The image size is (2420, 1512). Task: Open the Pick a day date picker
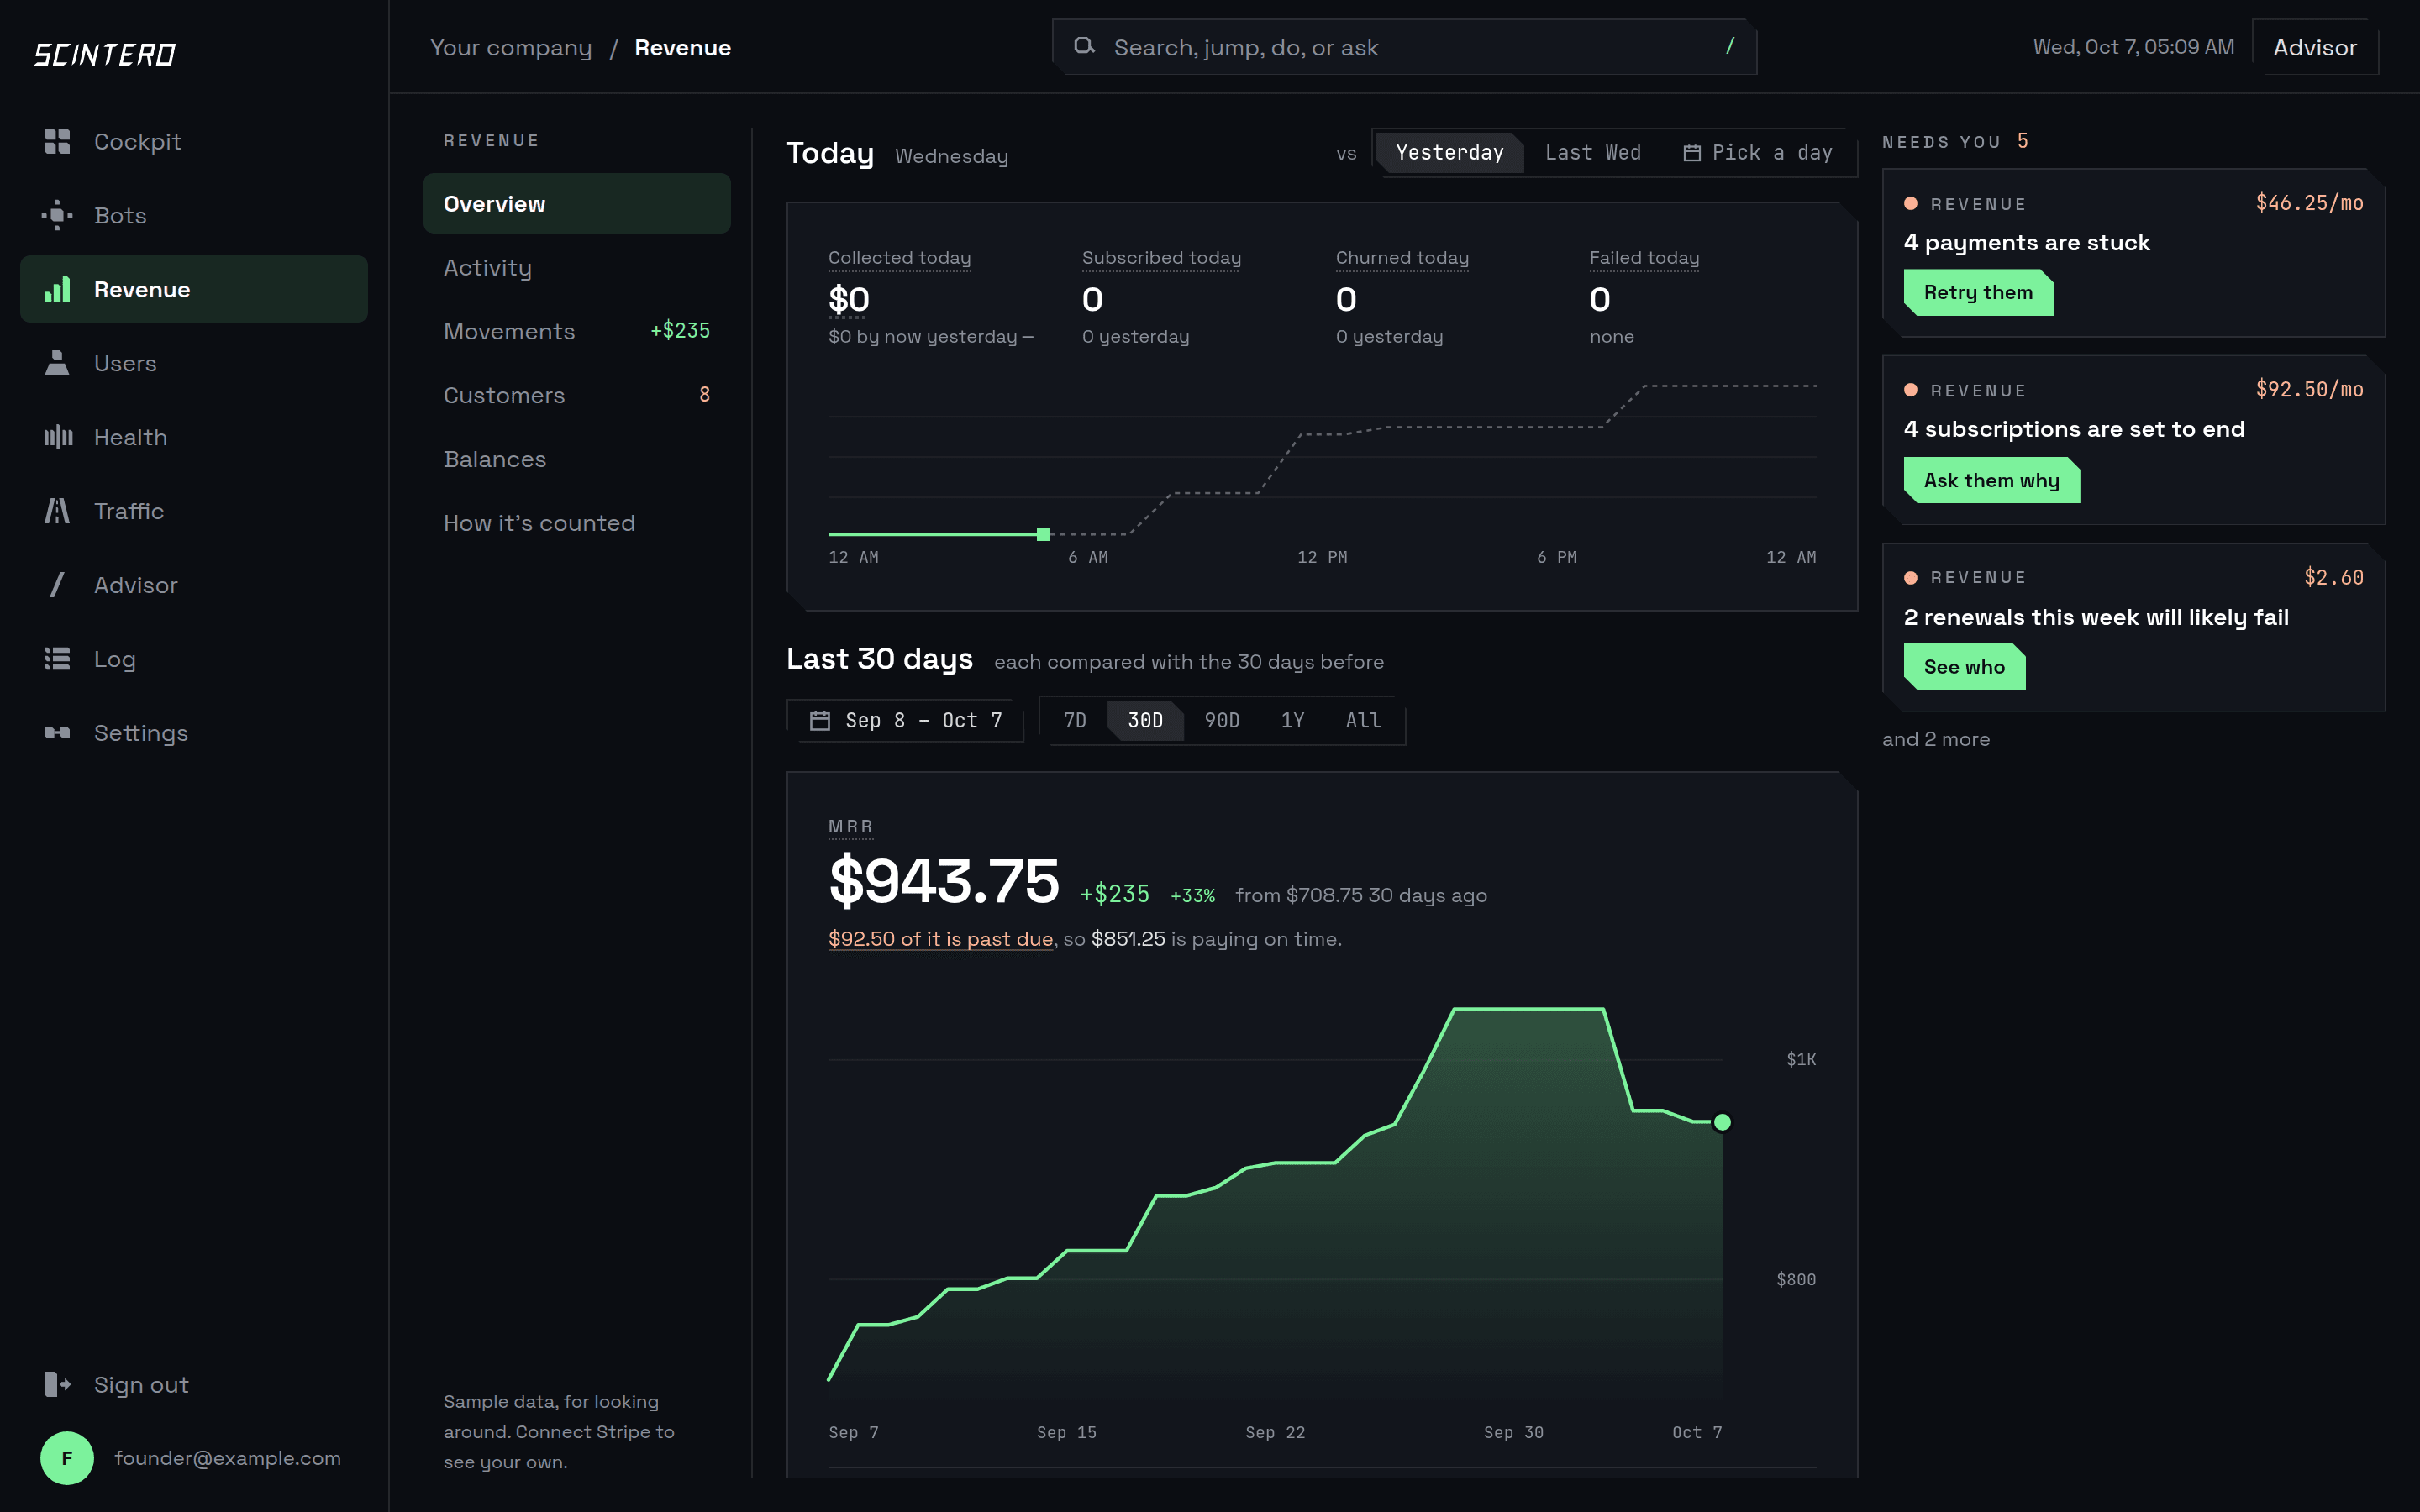click(x=1757, y=153)
